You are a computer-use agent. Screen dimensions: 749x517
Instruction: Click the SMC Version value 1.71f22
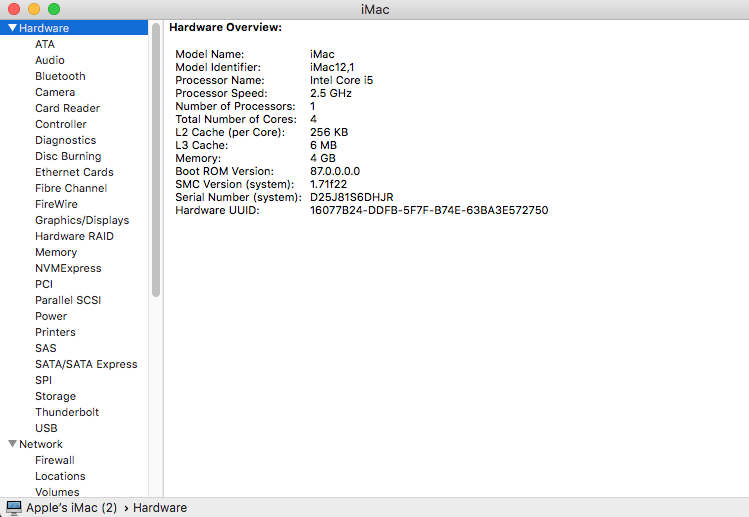[x=328, y=184]
